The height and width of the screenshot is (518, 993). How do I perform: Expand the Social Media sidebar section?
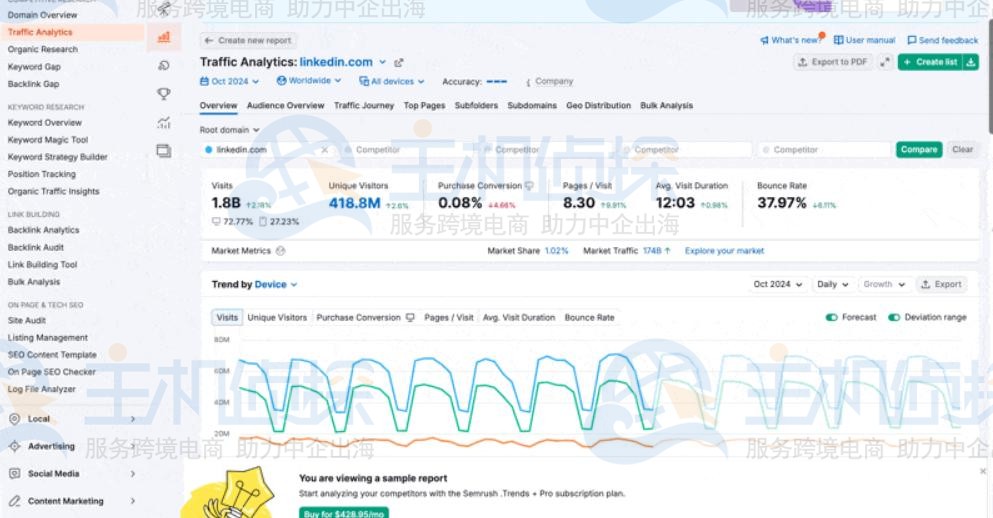(x=133, y=474)
